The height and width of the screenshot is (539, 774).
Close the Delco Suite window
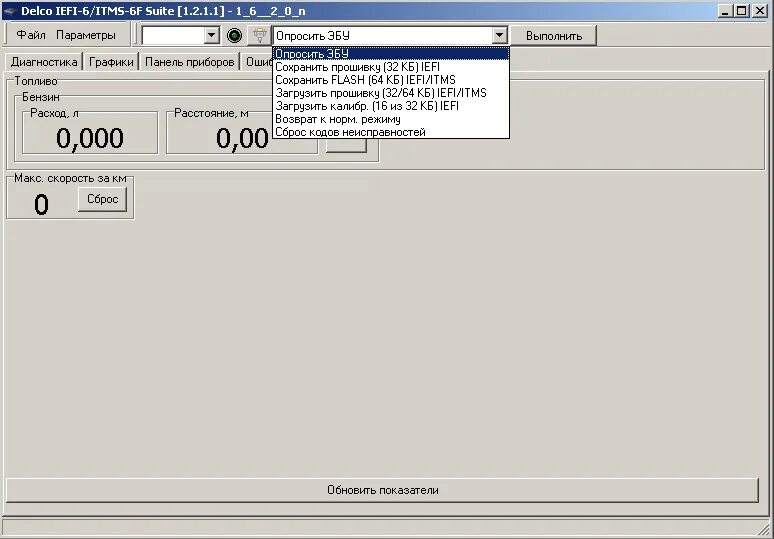[x=760, y=10]
